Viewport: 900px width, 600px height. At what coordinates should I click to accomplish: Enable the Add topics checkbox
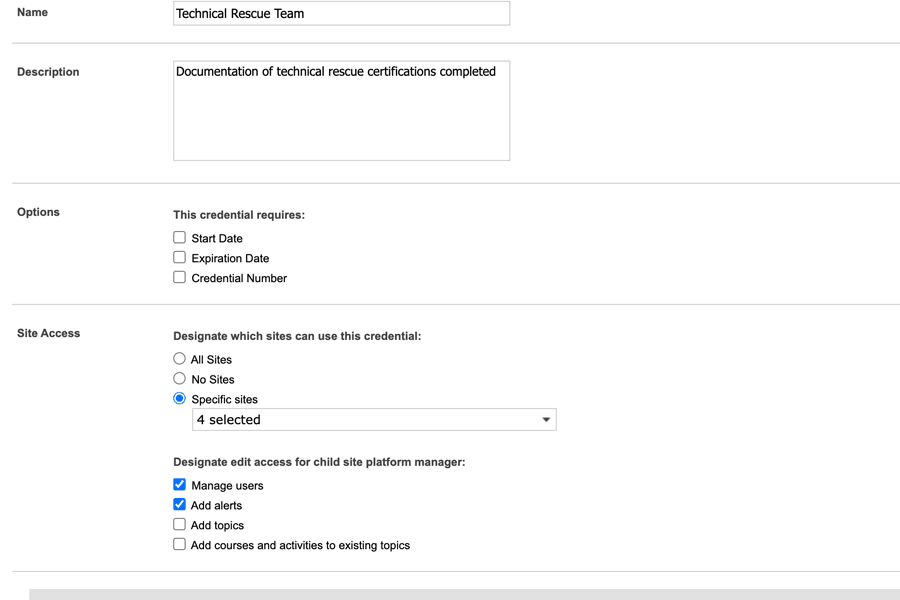tap(180, 525)
